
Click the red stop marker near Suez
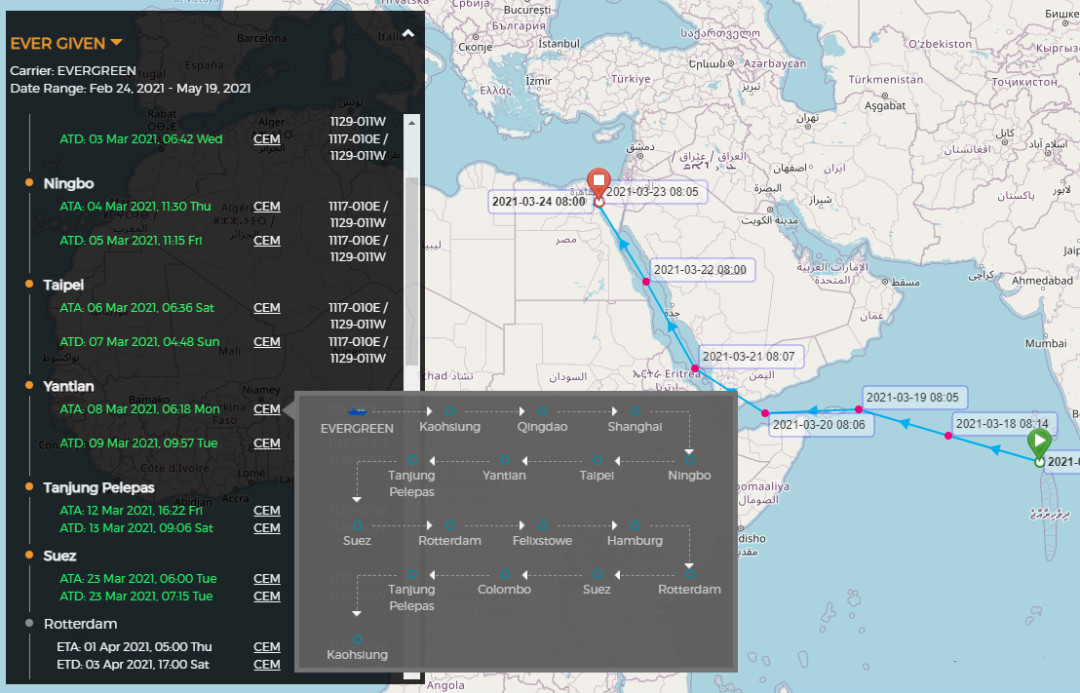[x=597, y=181]
